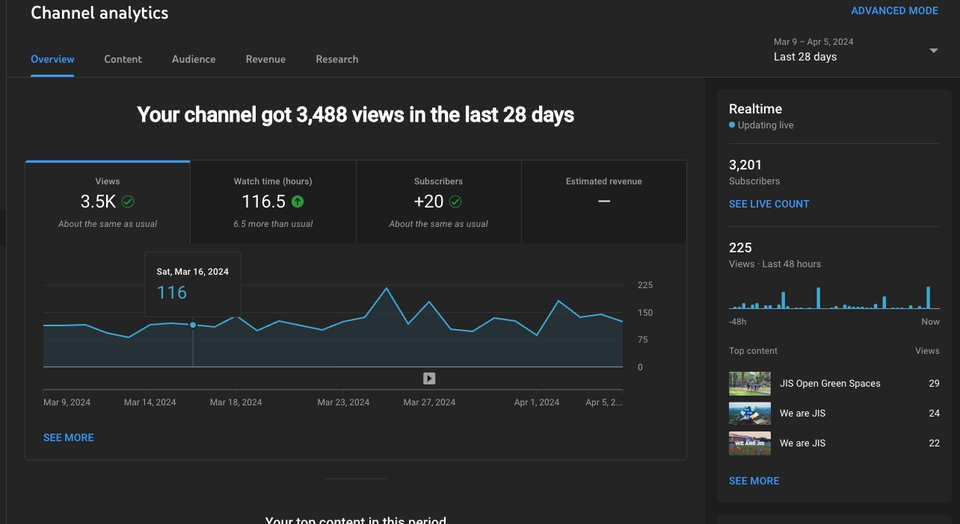Select the Subscribers metric card

coord(438,202)
